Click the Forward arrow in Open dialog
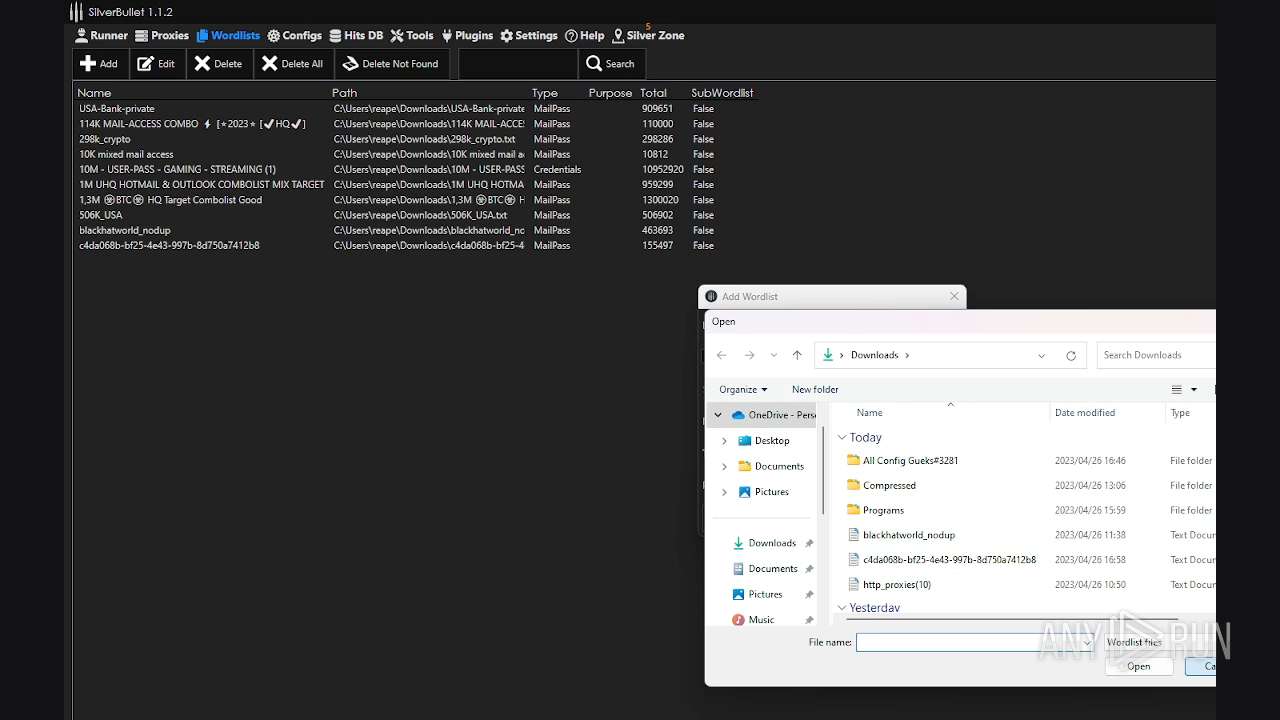Screen dimensions: 1280x720 749,355
